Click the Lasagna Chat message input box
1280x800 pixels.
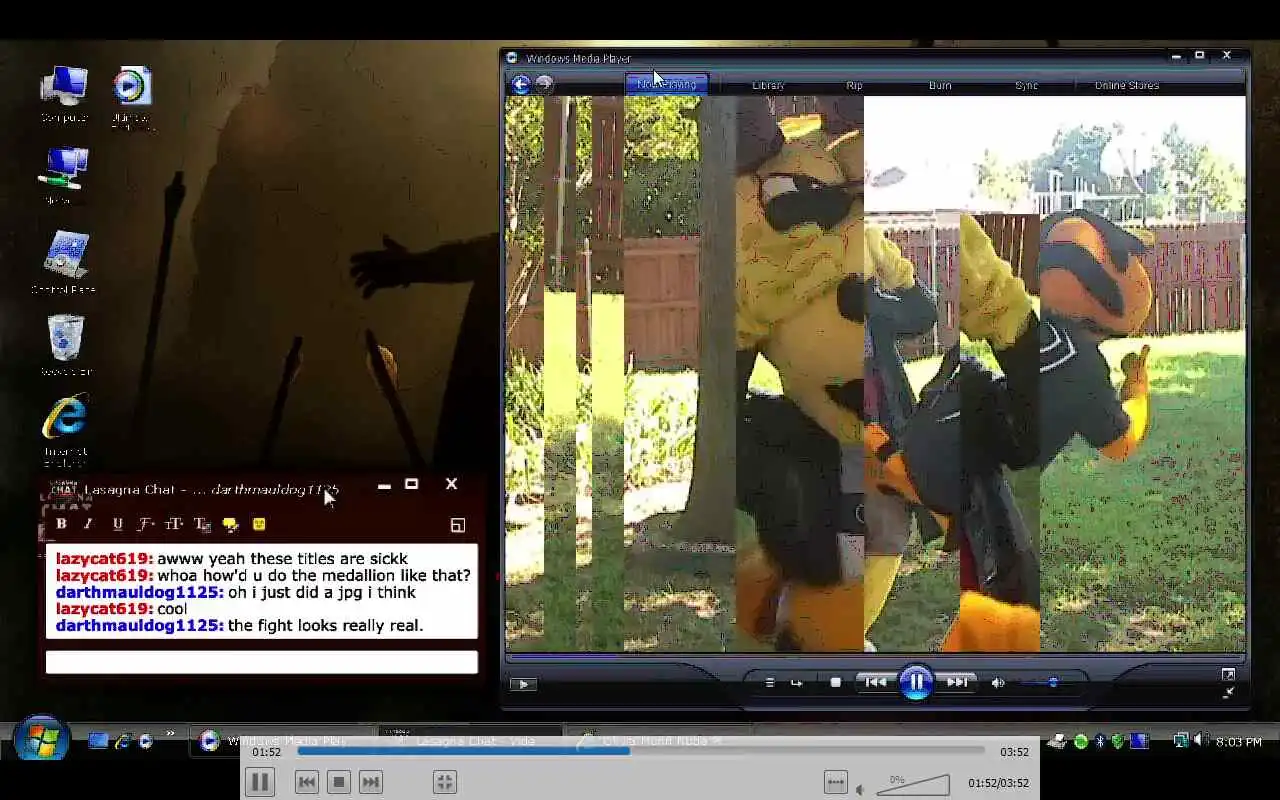262,662
